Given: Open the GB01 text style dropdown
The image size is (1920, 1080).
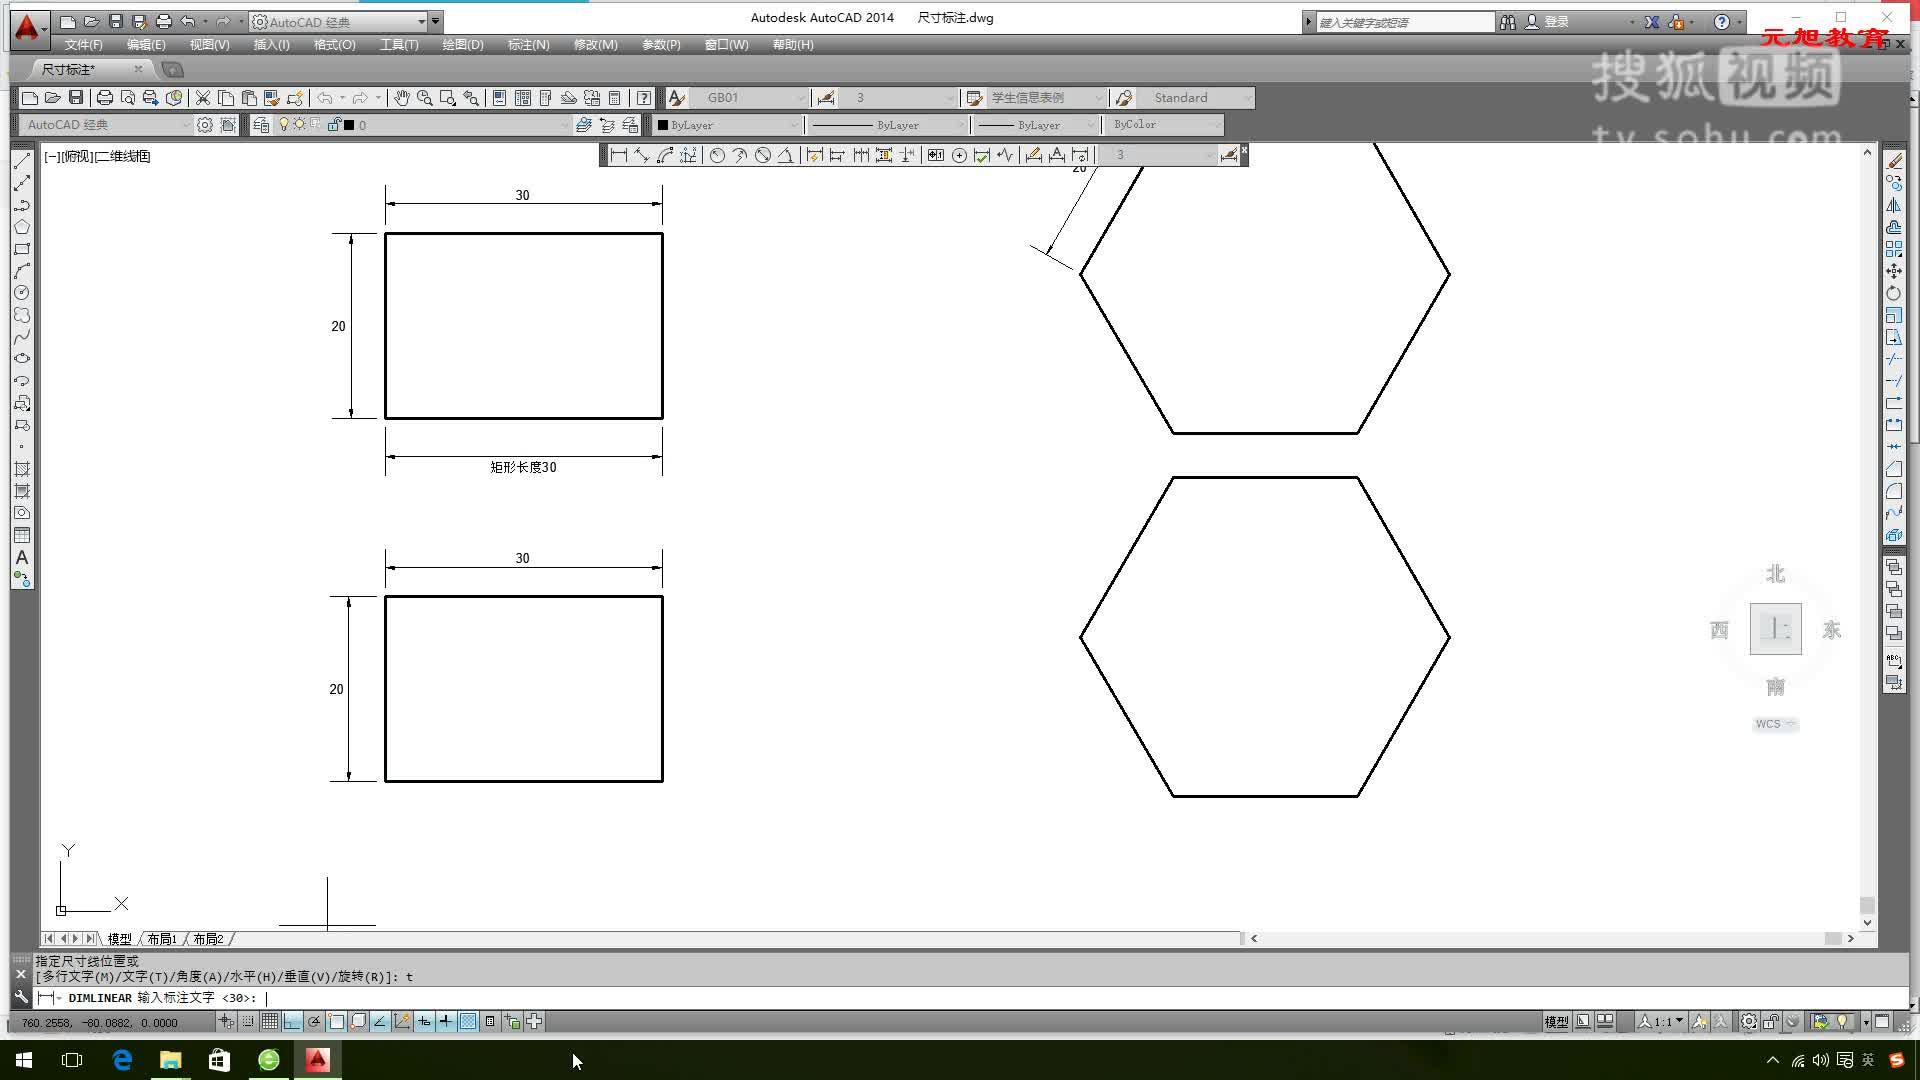Looking at the screenshot, I should (x=801, y=98).
